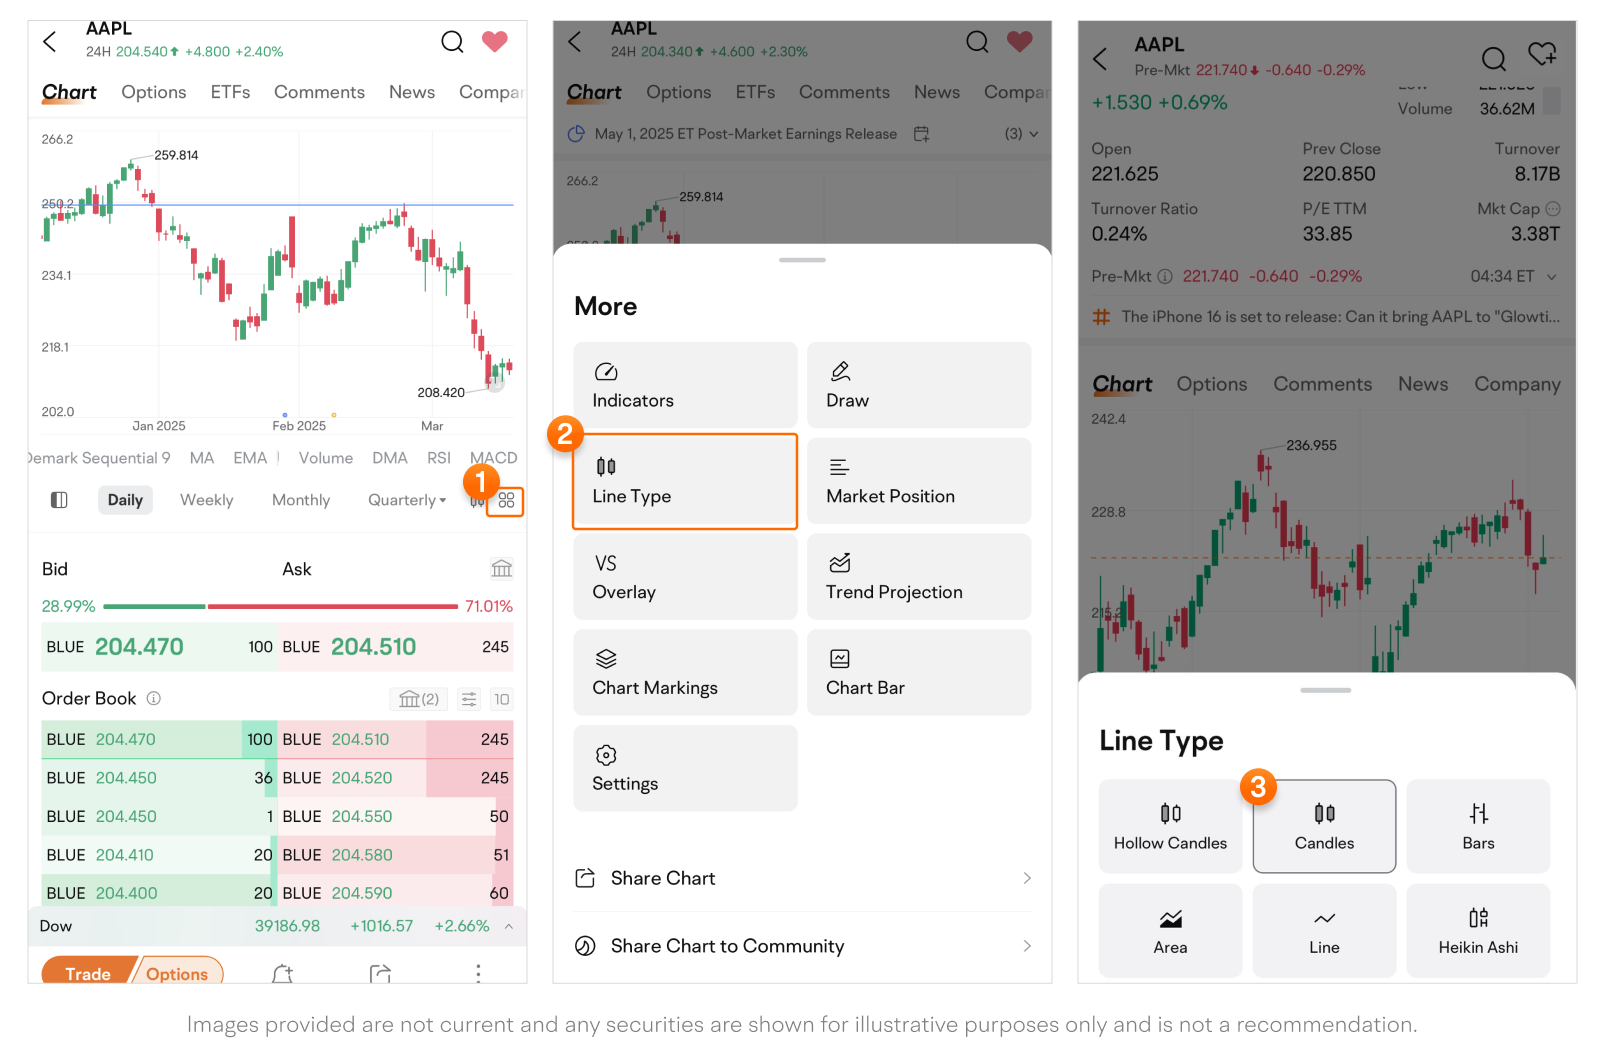Expand the earnings release (3) chevron

pyautogui.click(x=1033, y=134)
